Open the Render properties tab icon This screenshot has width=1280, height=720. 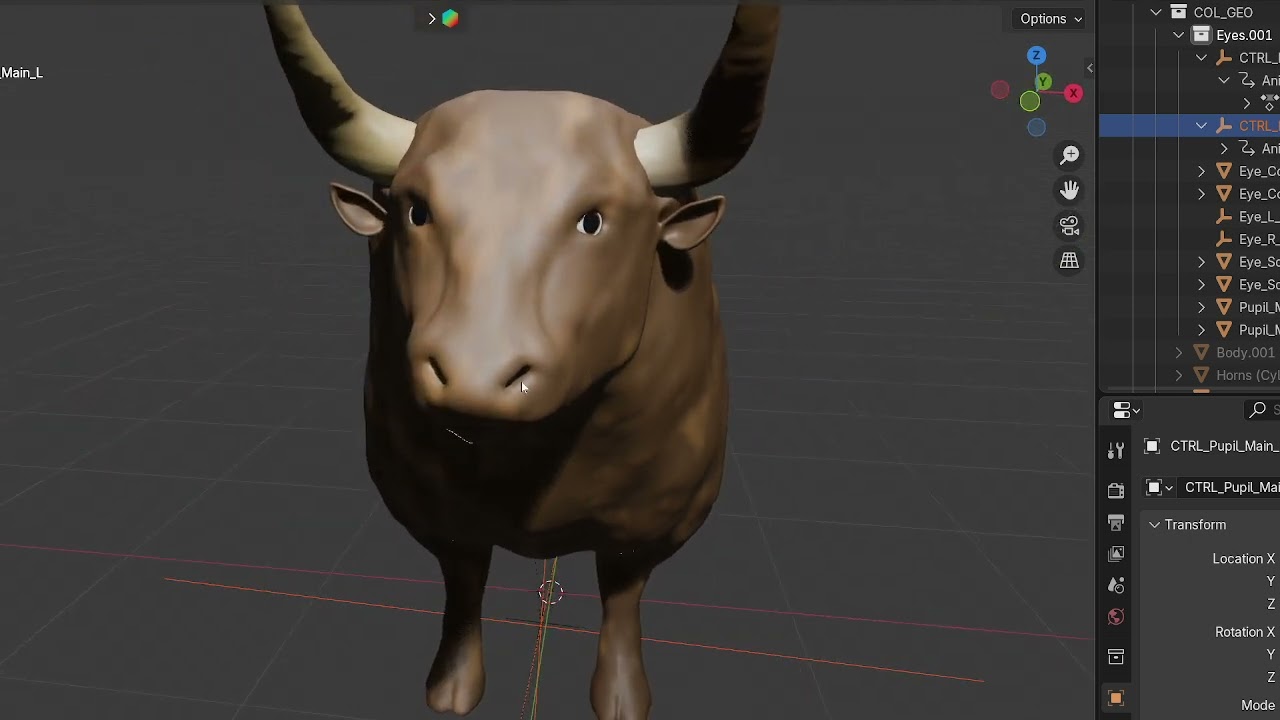click(x=1116, y=490)
